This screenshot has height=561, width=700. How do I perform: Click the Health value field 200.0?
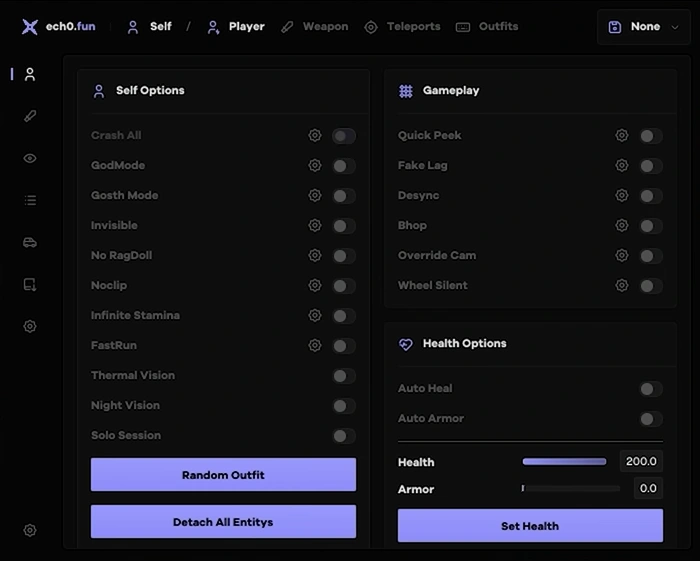click(641, 461)
